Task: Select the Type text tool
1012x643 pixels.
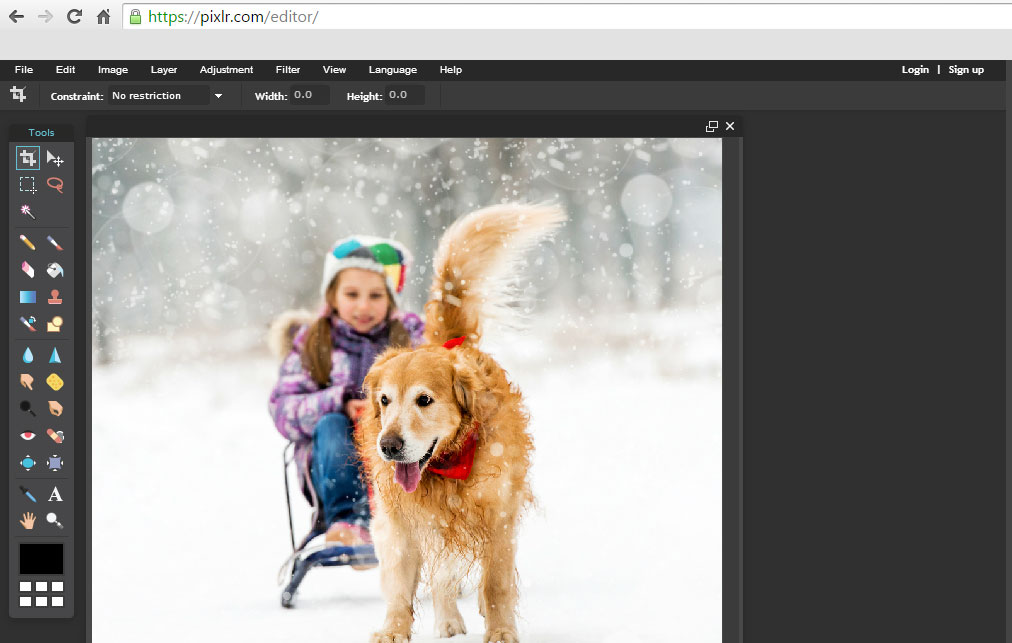Action: pos(55,494)
